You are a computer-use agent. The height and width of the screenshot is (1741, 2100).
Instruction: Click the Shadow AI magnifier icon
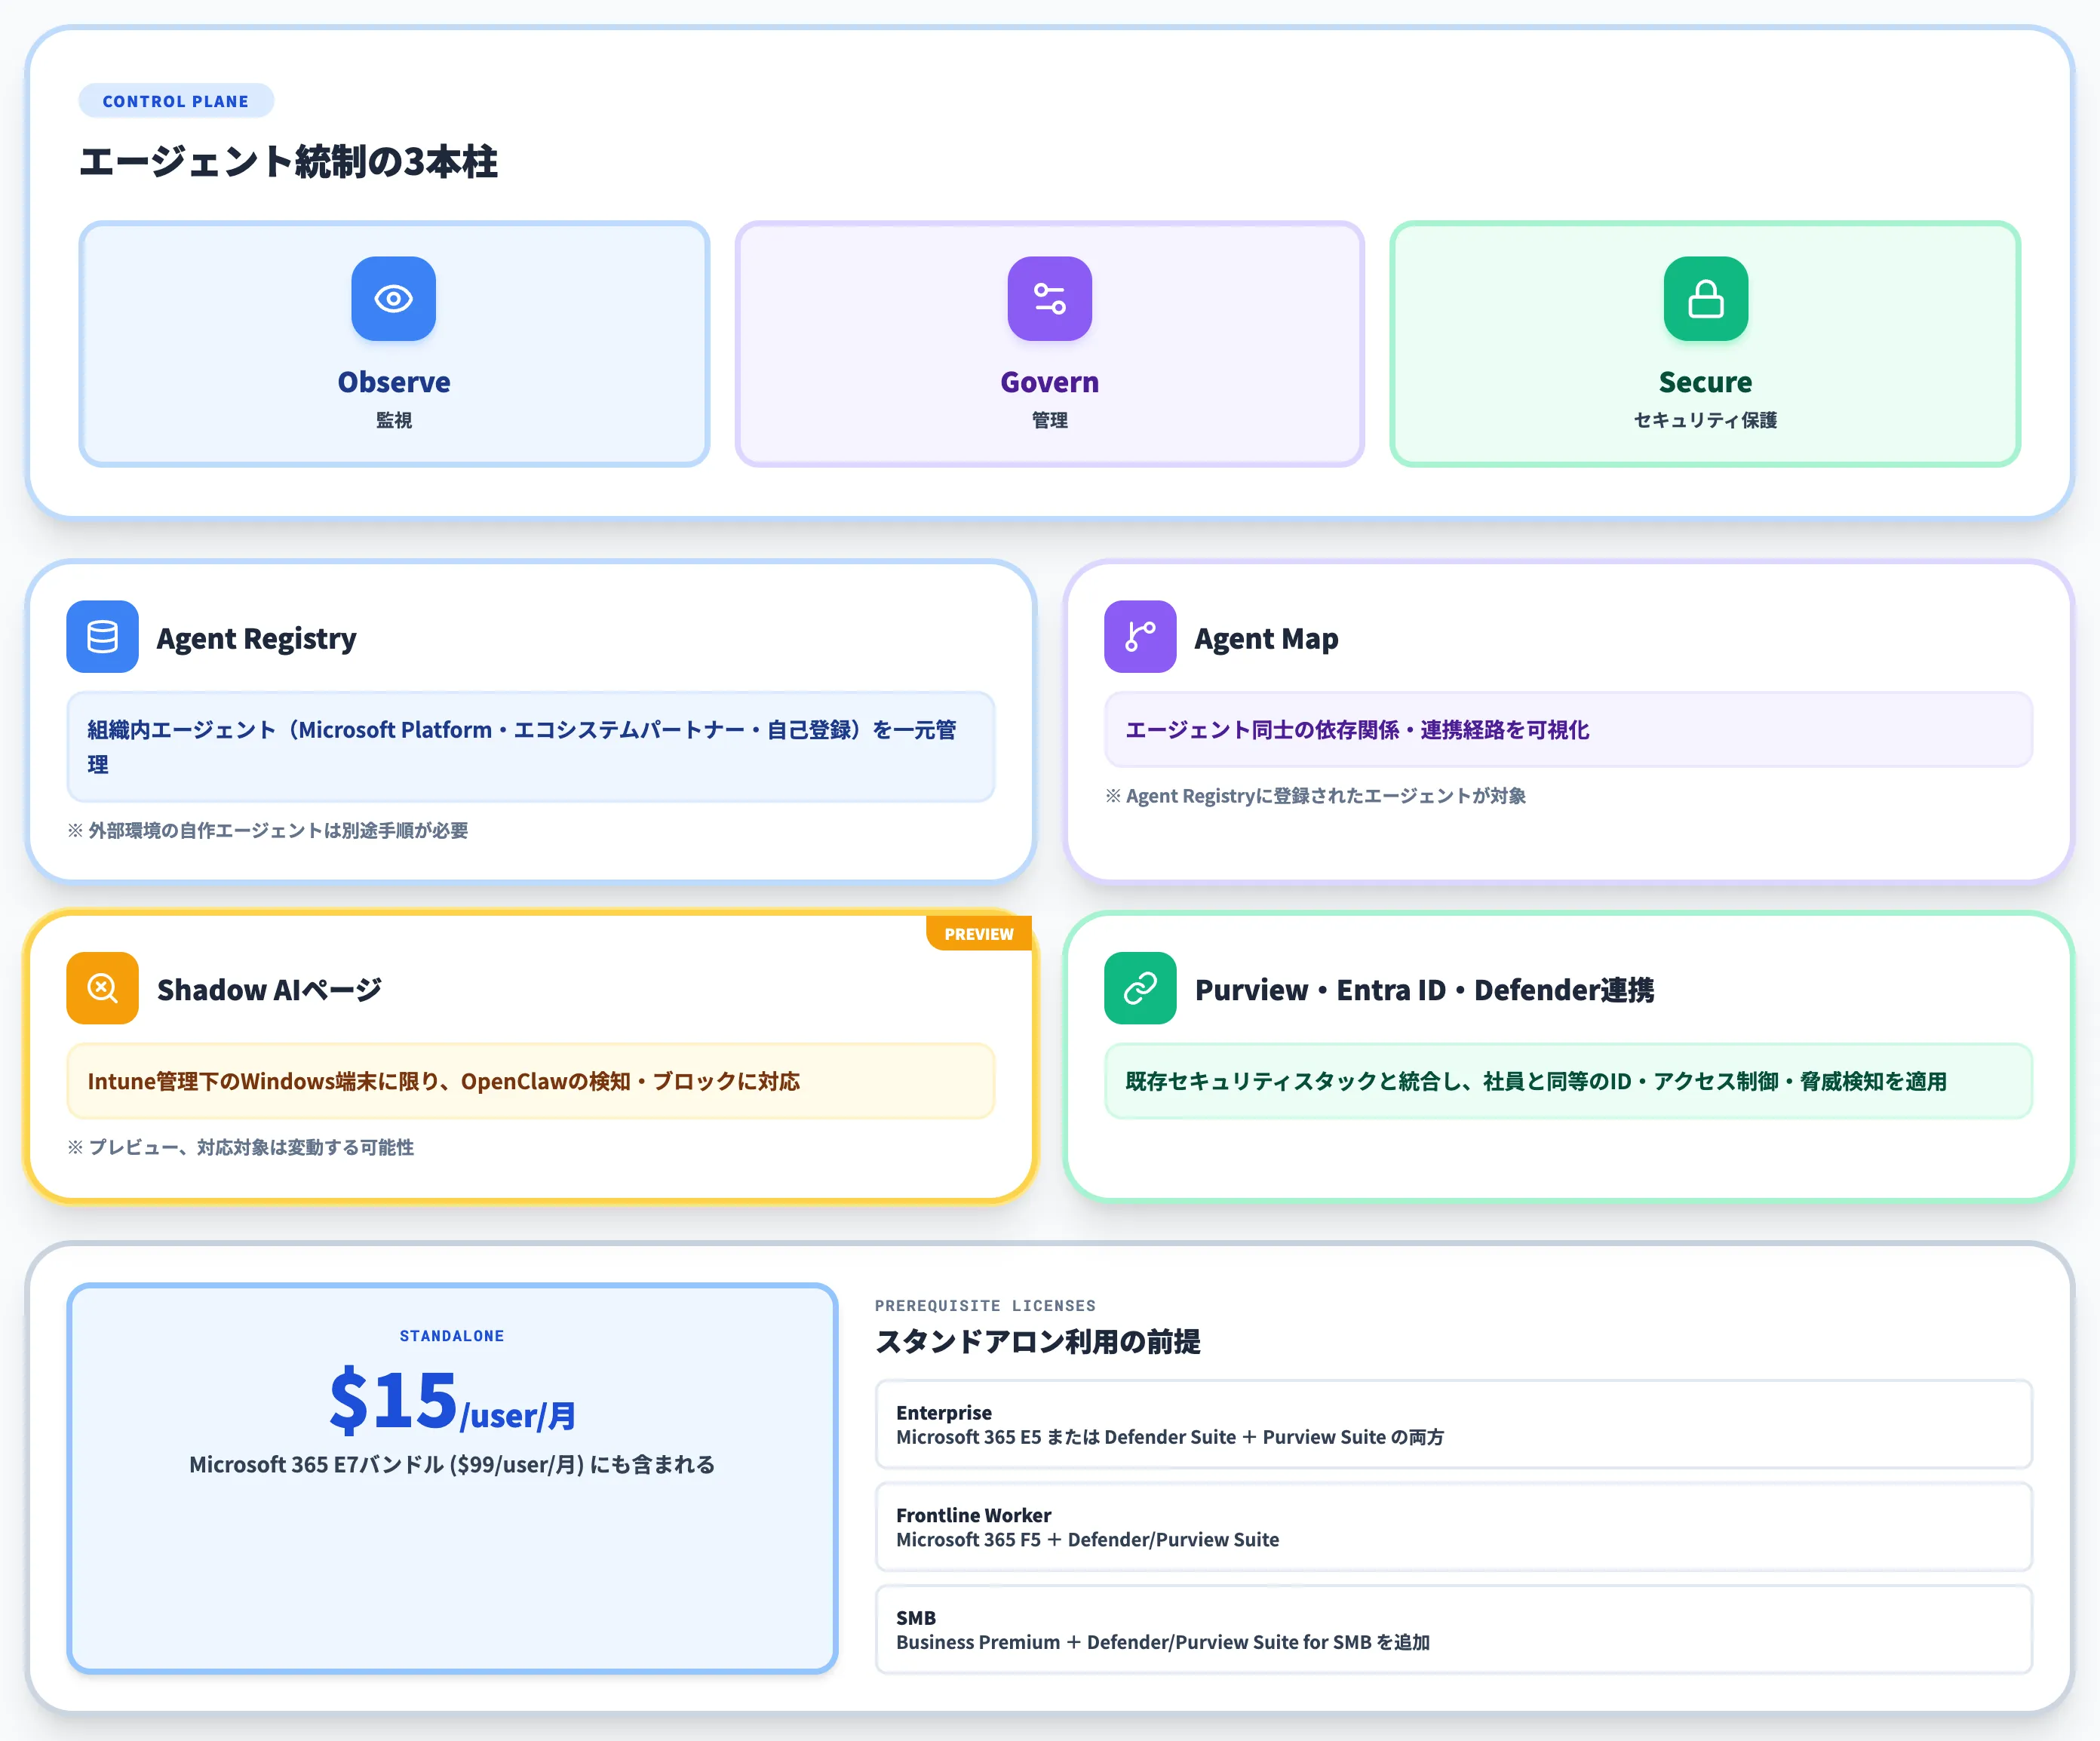click(102, 988)
